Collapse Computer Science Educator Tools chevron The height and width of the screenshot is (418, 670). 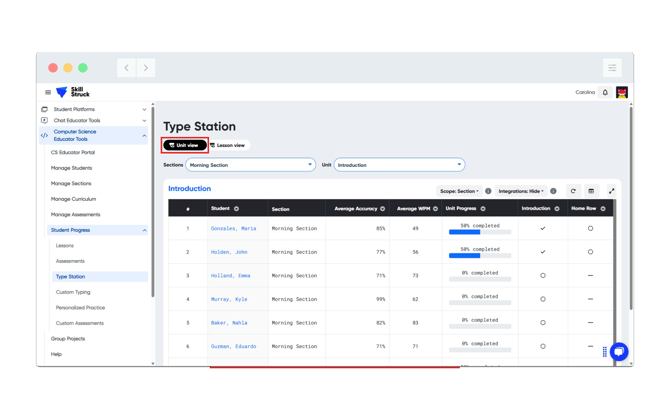(144, 135)
